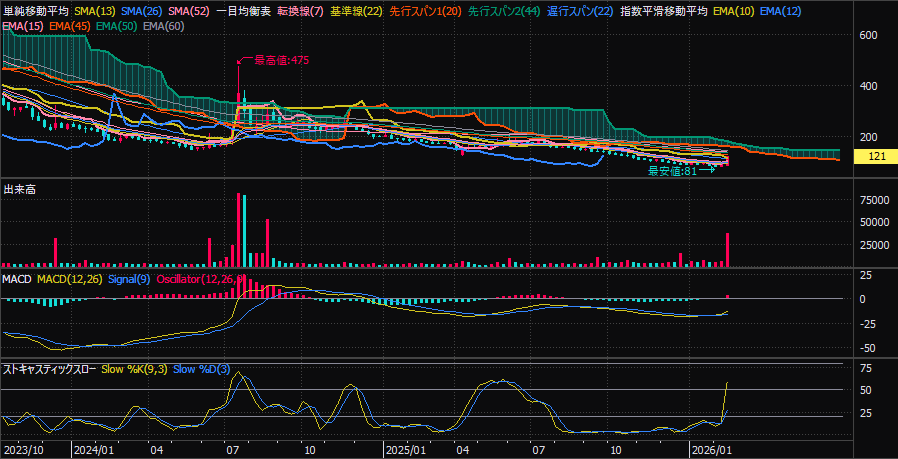
Task: Click the 2025/01 date on time axis
Action: pos(408,450)
